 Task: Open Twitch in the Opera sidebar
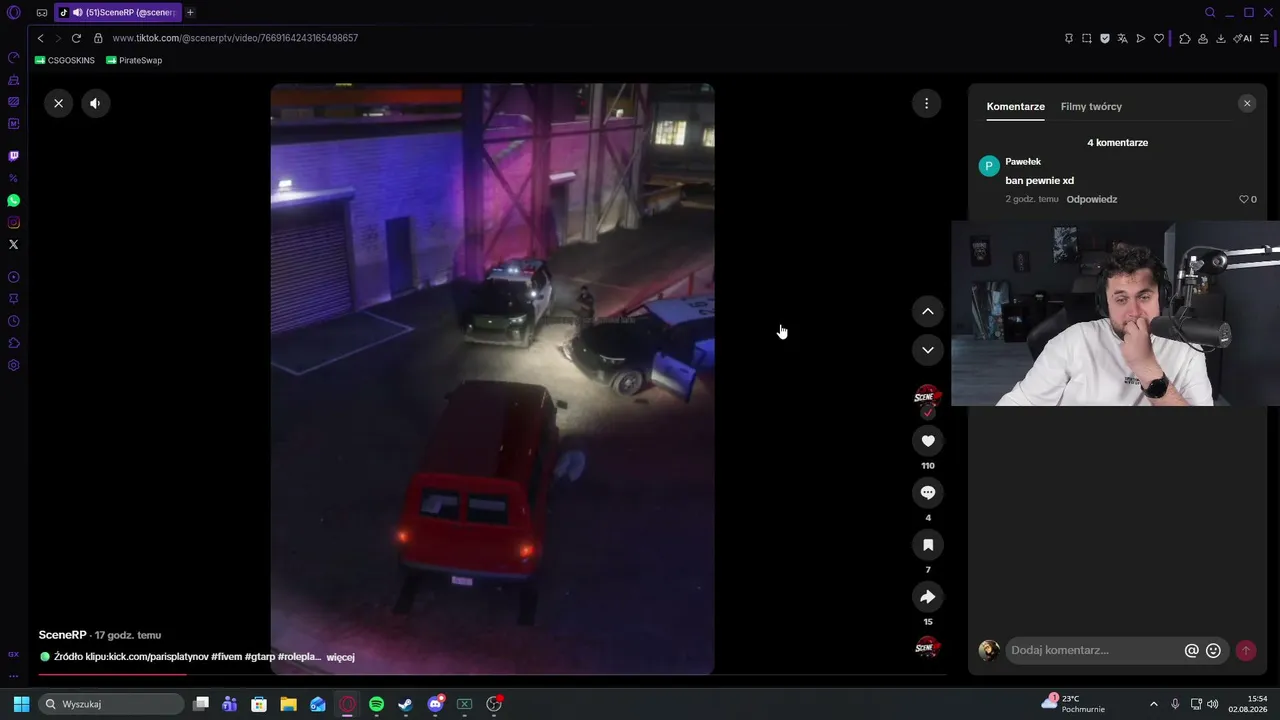point(14,156)
